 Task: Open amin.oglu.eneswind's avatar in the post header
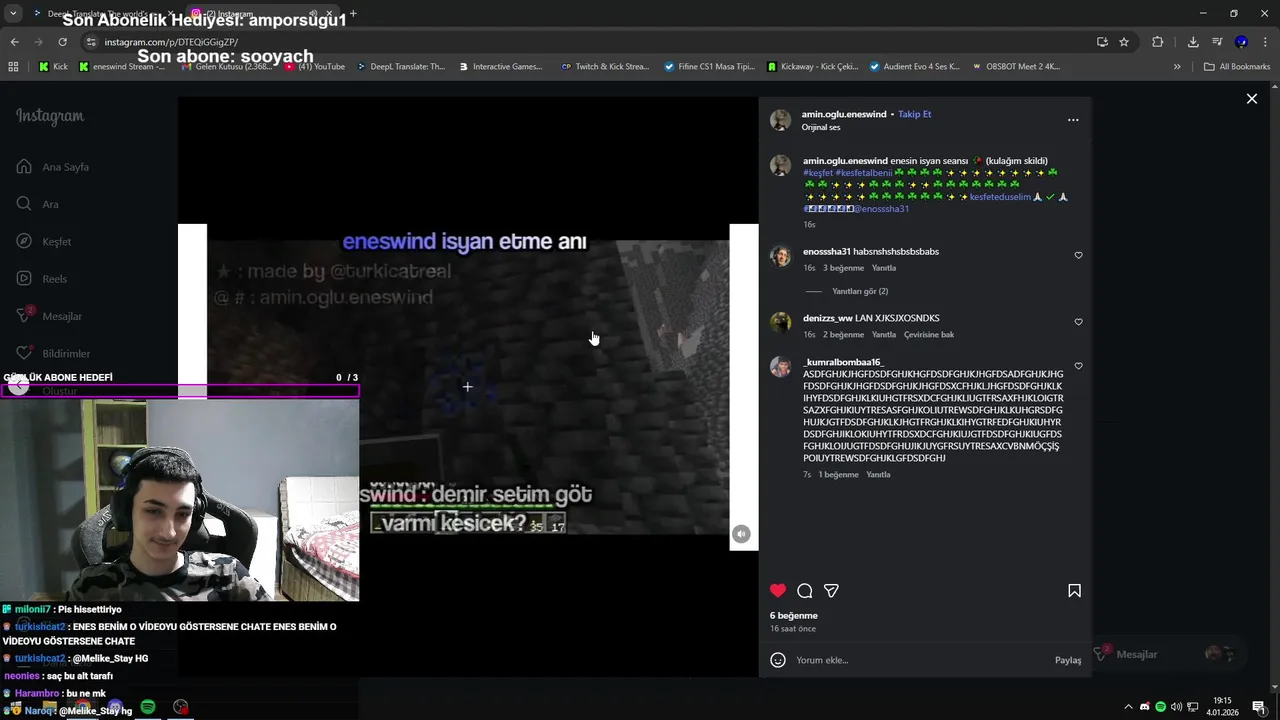click(781, 120)
